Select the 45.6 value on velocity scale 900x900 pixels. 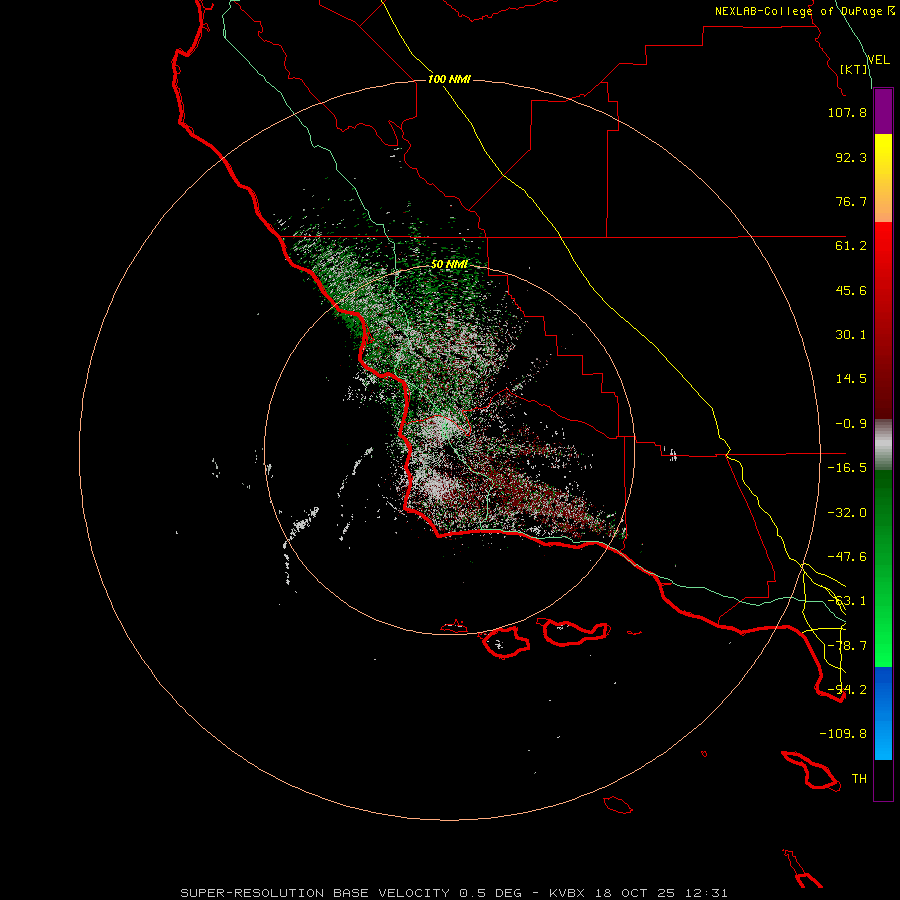coord(851,290)
